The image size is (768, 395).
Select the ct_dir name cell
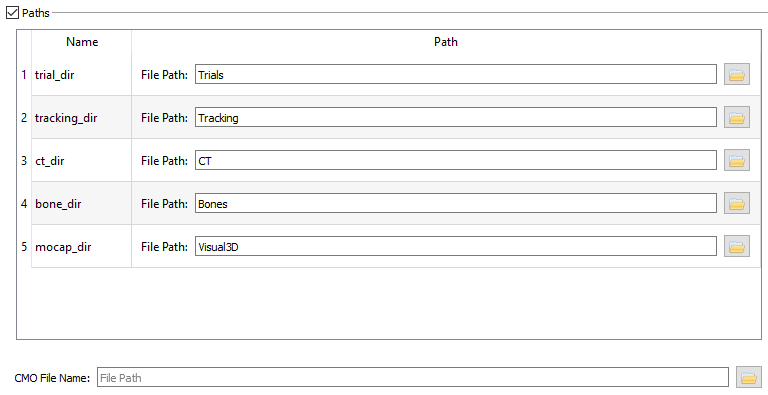point(81,160)
